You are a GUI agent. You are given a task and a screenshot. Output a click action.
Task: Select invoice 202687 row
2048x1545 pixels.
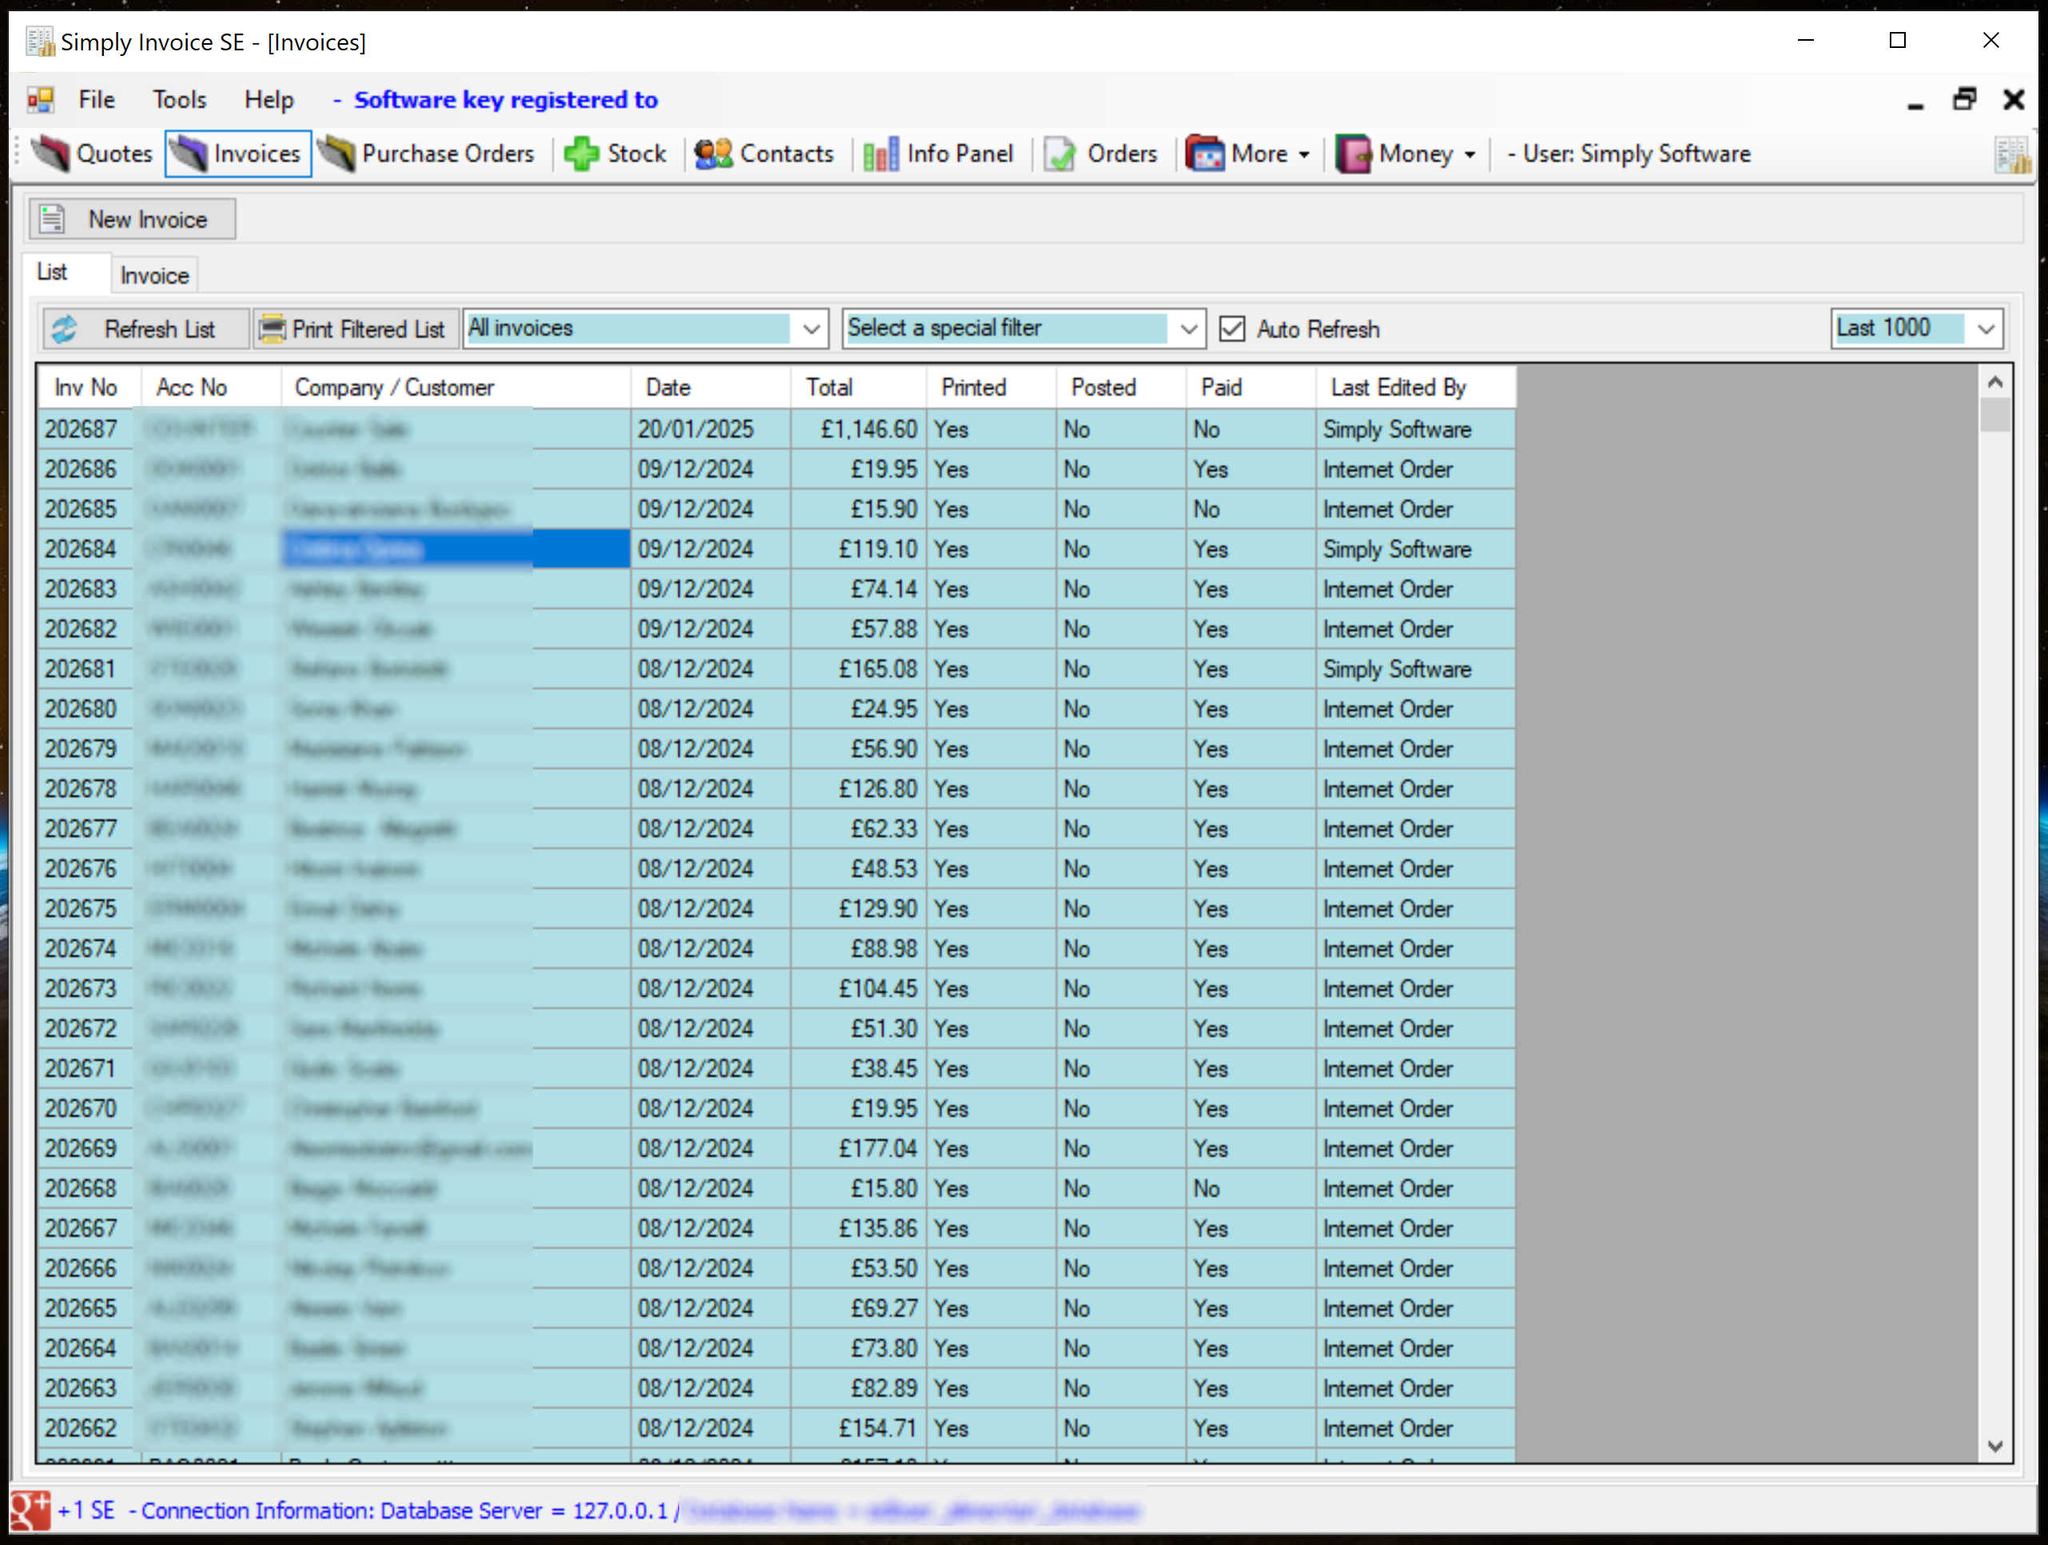tap(776, 429)
